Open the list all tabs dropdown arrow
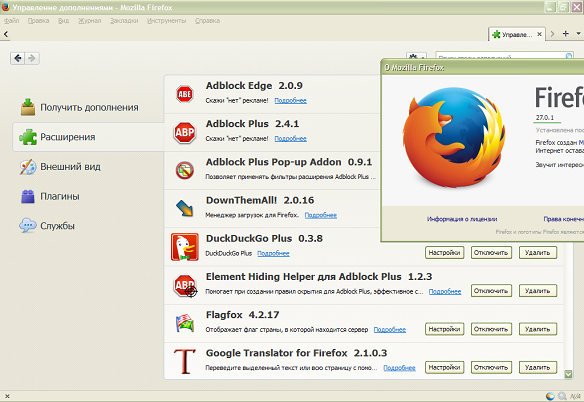The height and width of the screenshot is (402, 584). pos(578,34)
